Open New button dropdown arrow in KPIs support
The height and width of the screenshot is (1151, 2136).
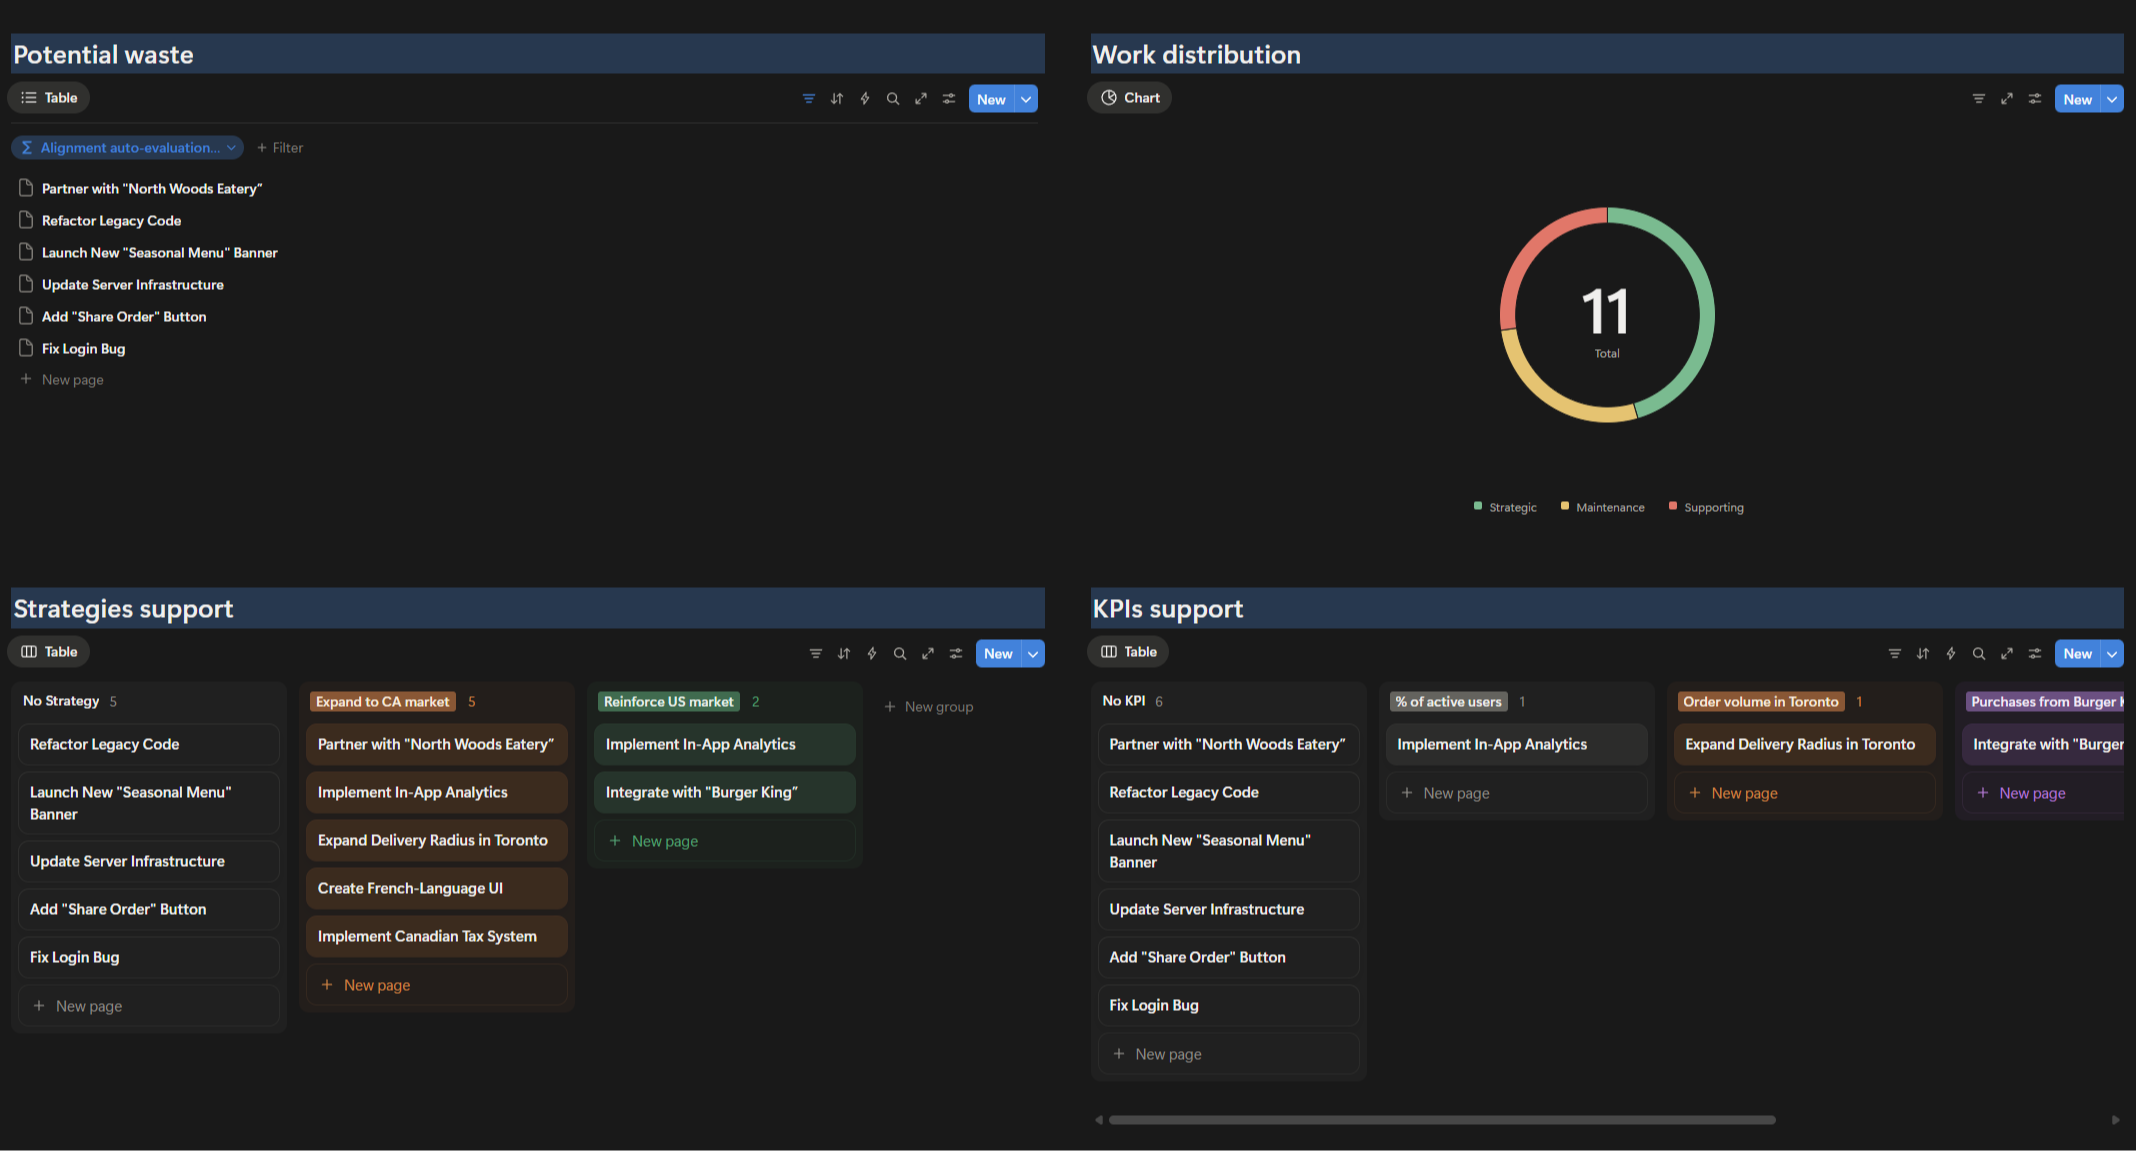[x=2112, y=654]
